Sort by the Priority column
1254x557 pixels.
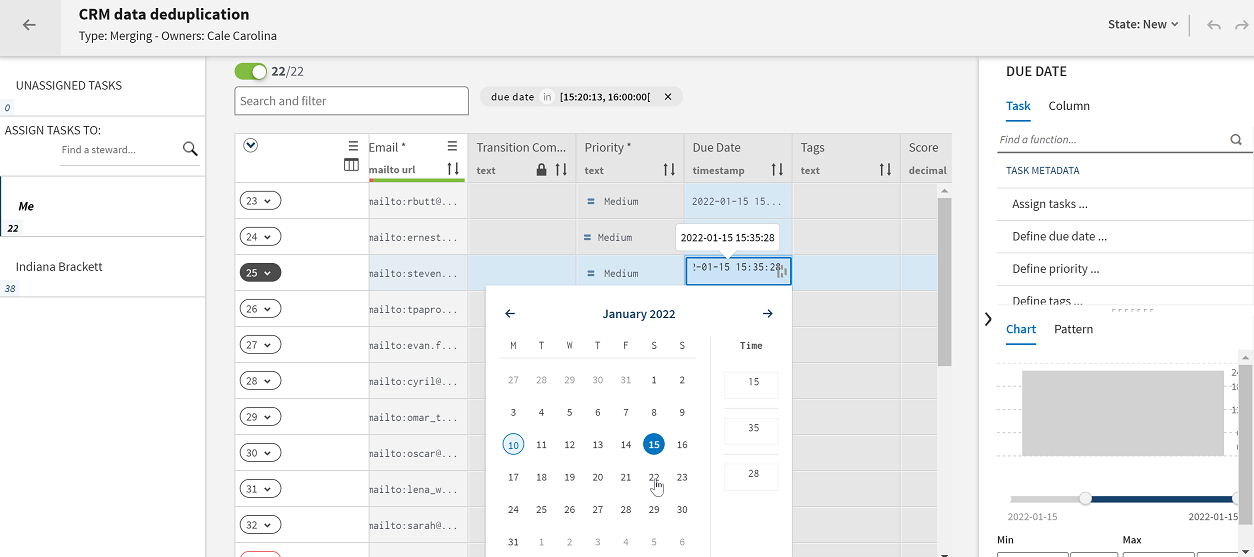pyautogui.click(x=669, y=170)
